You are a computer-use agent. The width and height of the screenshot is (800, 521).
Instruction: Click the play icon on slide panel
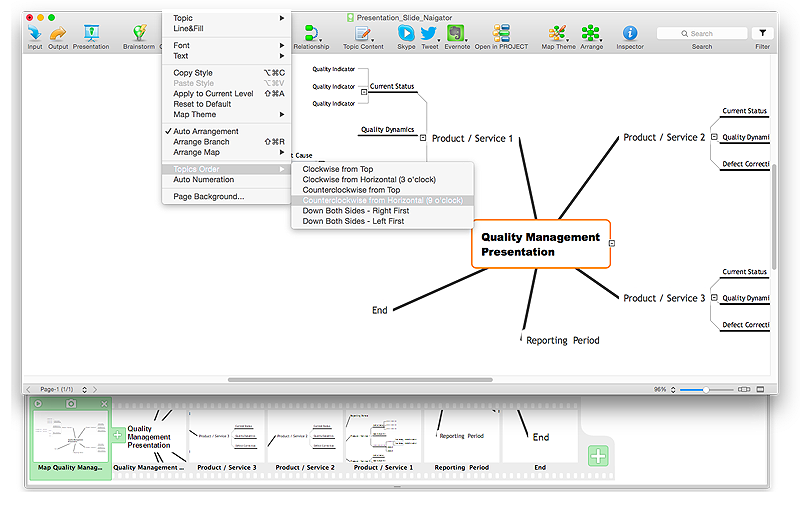38,404
